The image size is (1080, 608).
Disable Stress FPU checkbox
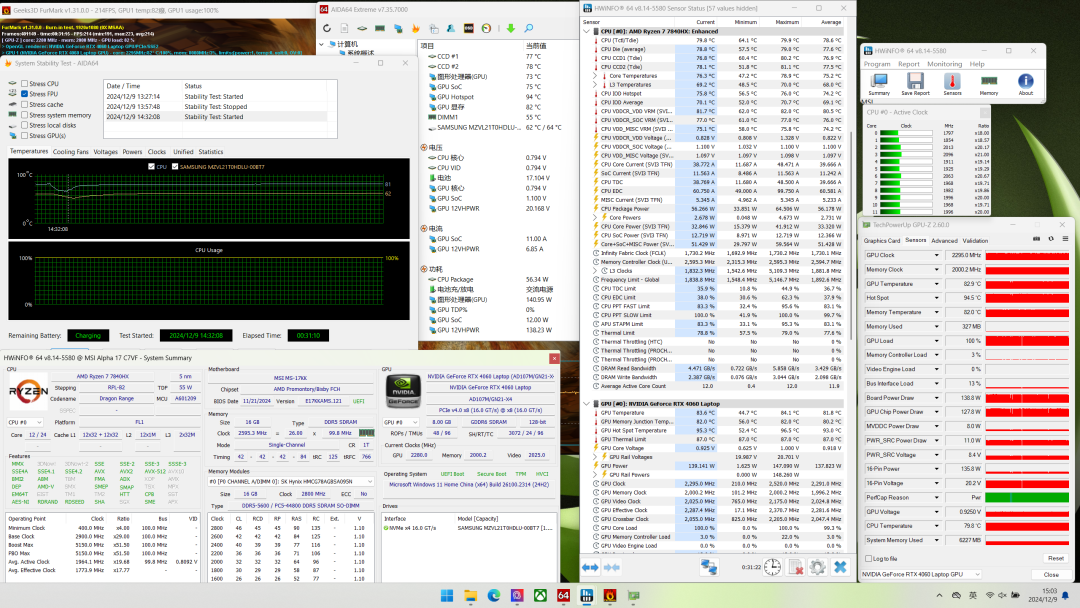coord(25,94)
